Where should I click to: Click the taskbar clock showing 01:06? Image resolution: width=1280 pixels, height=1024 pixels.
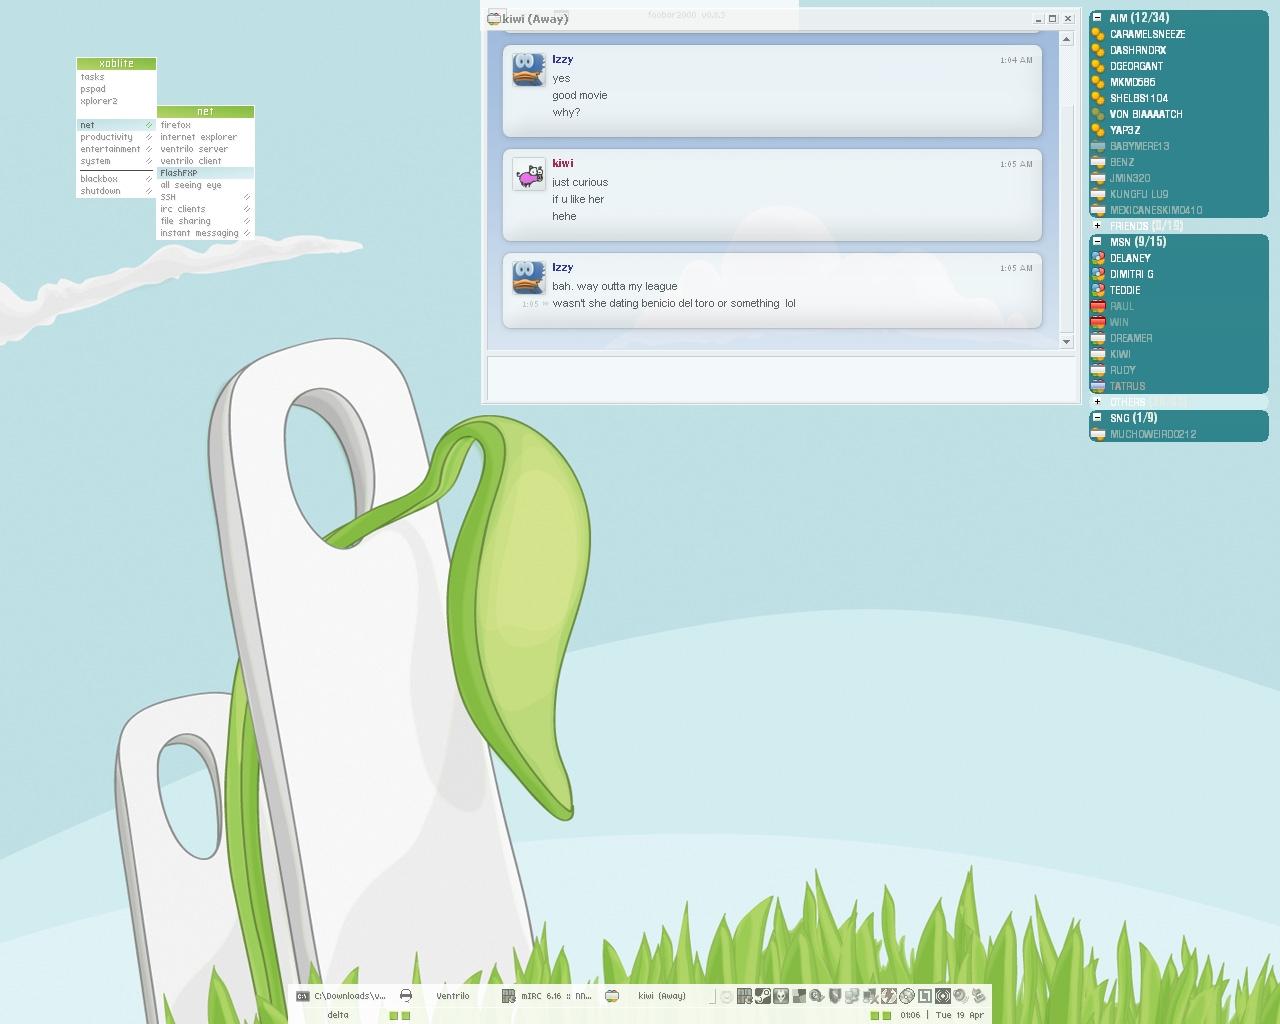910,1015
